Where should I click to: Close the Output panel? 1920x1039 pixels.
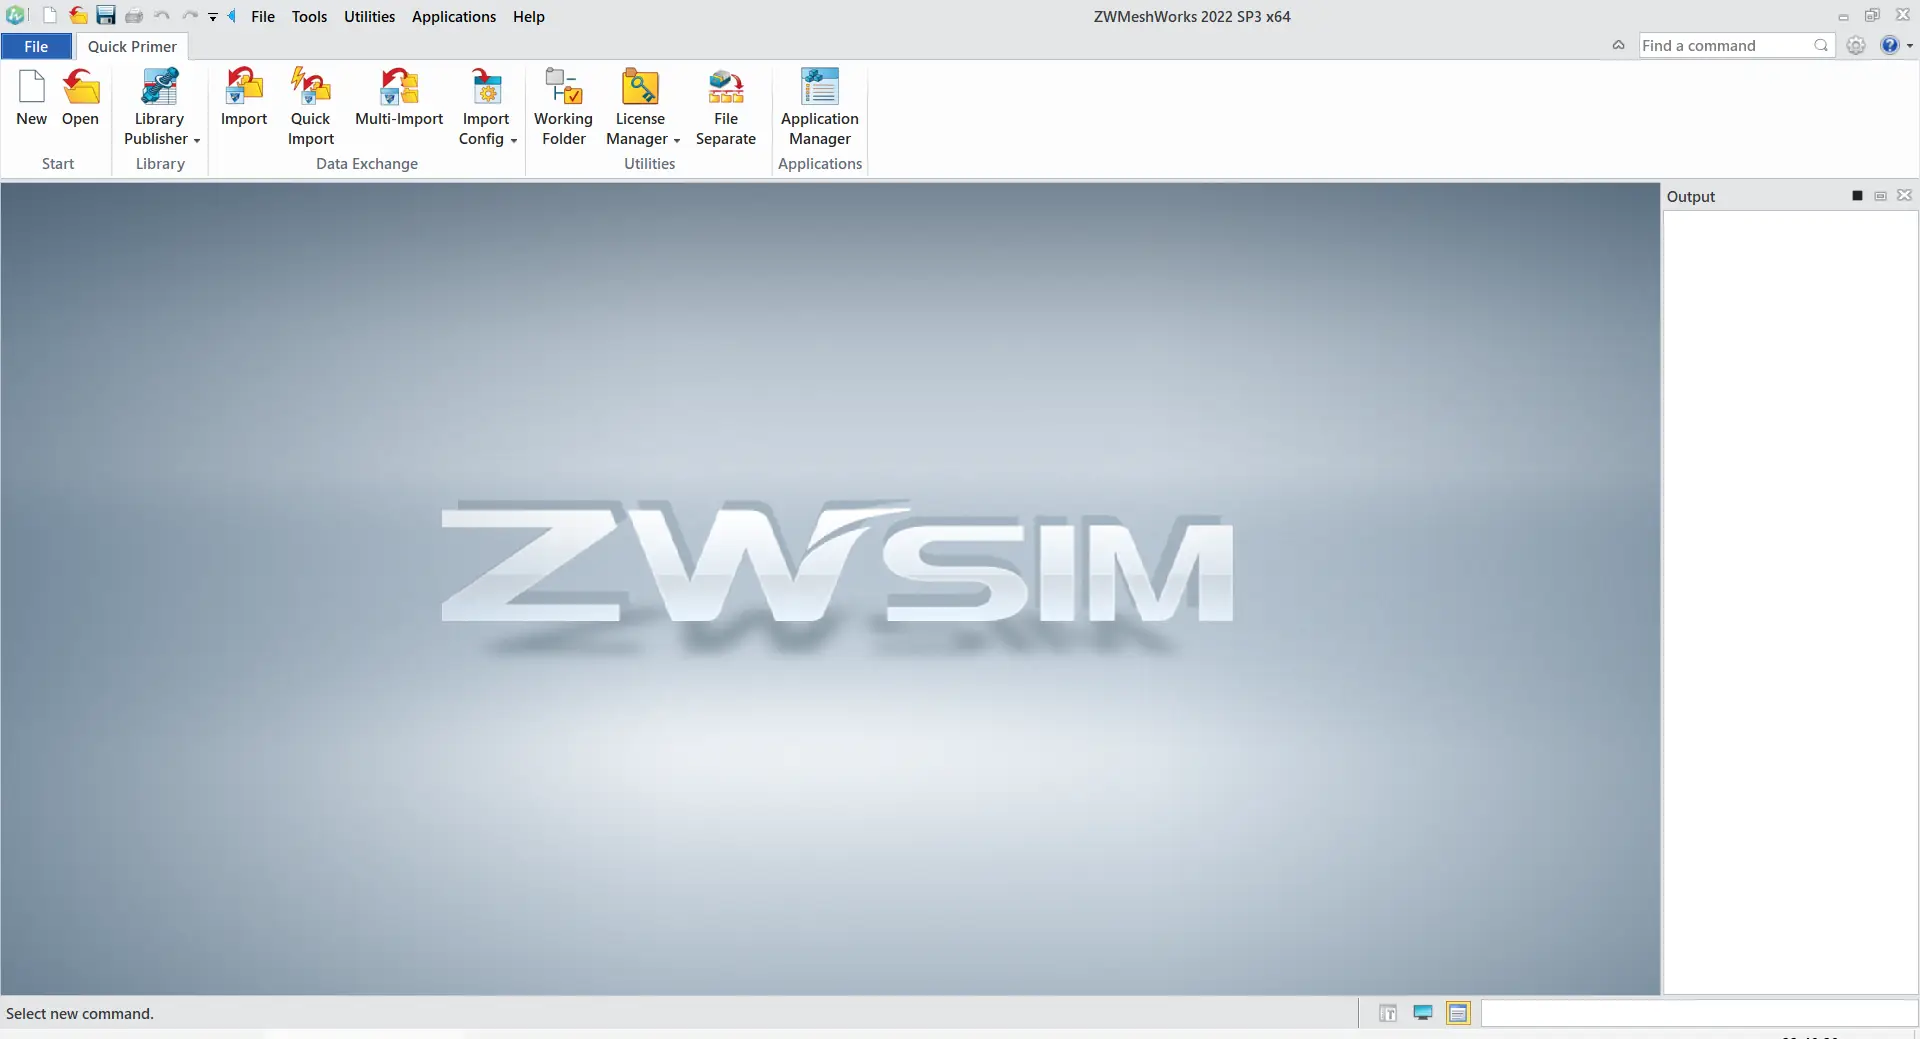pyautogui.click(x=1904, y=196)
